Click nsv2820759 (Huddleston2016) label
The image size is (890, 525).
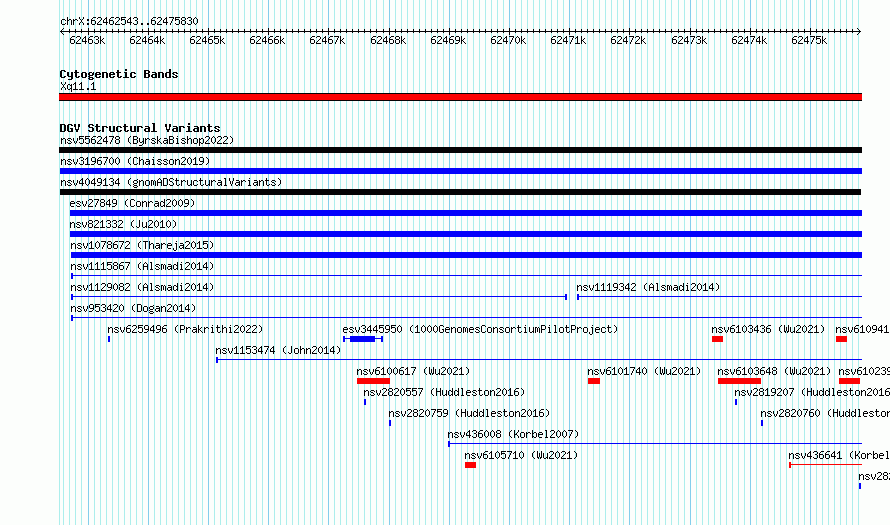click(469, 413)
